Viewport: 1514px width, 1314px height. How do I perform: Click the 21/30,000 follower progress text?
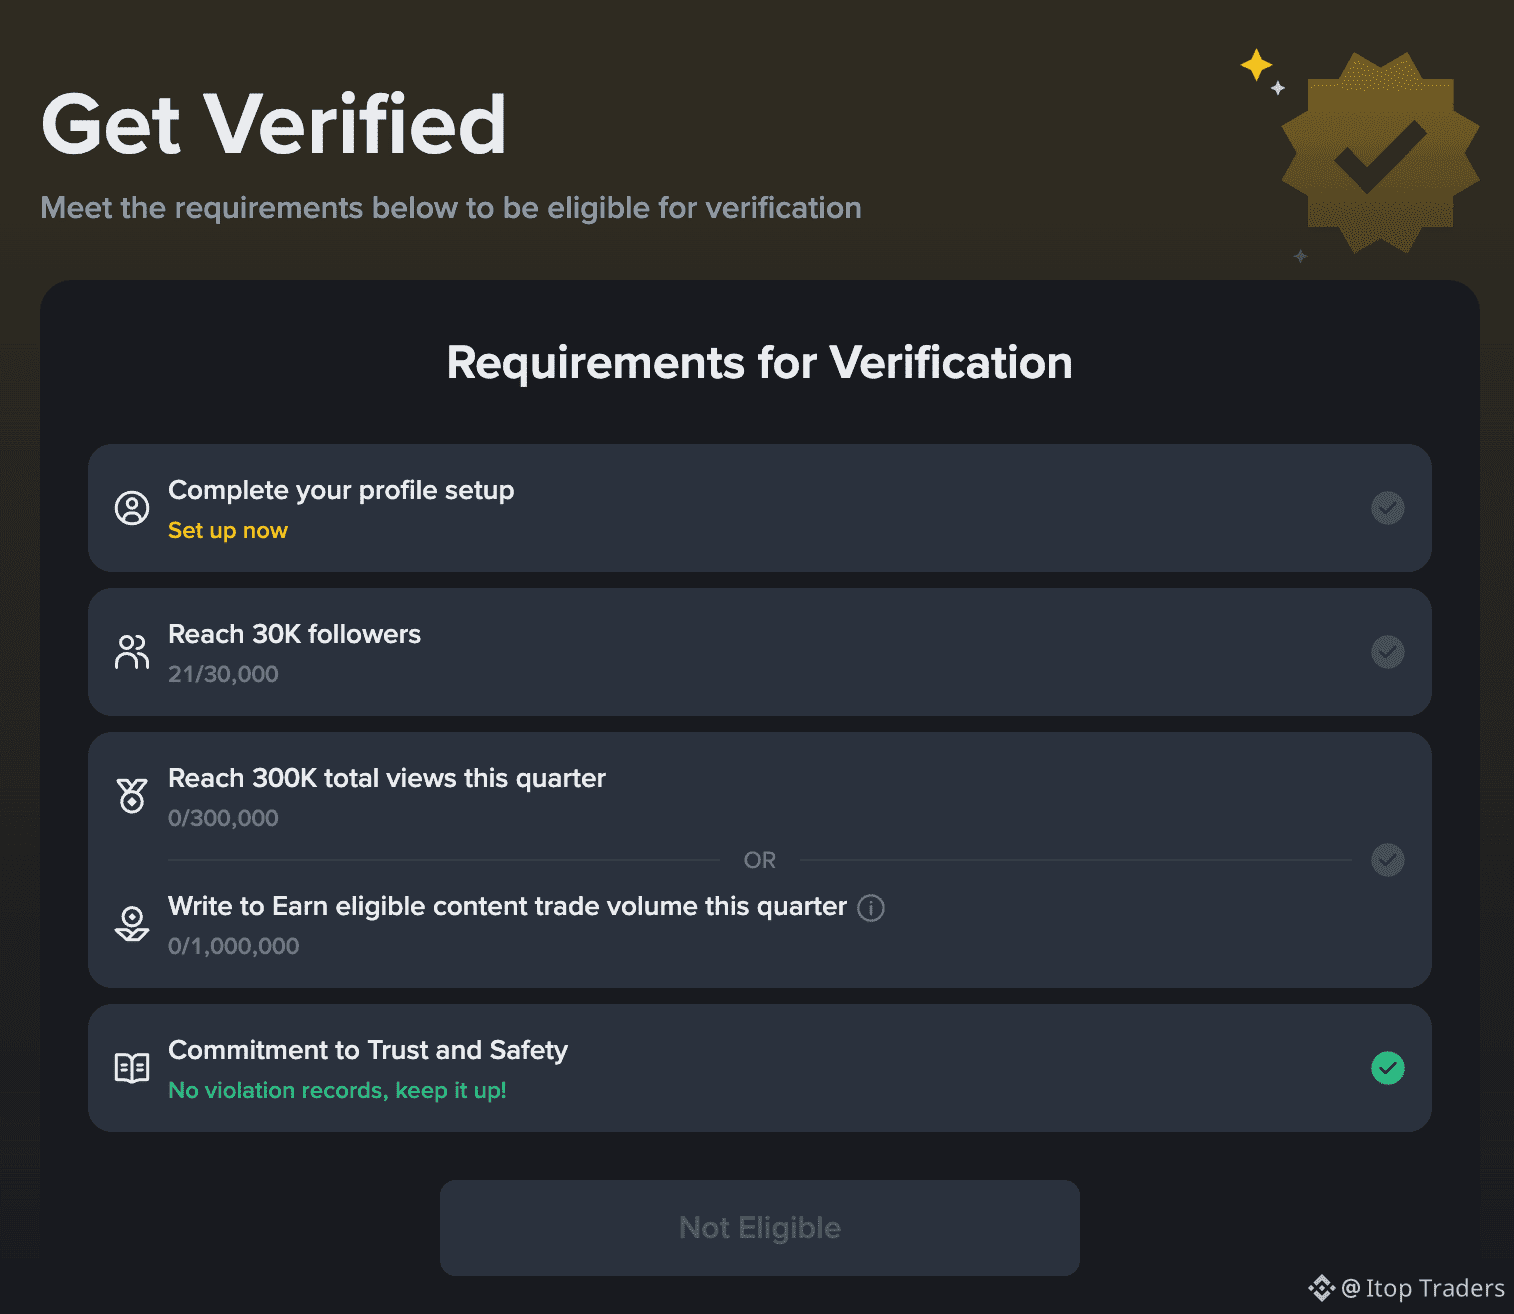coord(223,674)
